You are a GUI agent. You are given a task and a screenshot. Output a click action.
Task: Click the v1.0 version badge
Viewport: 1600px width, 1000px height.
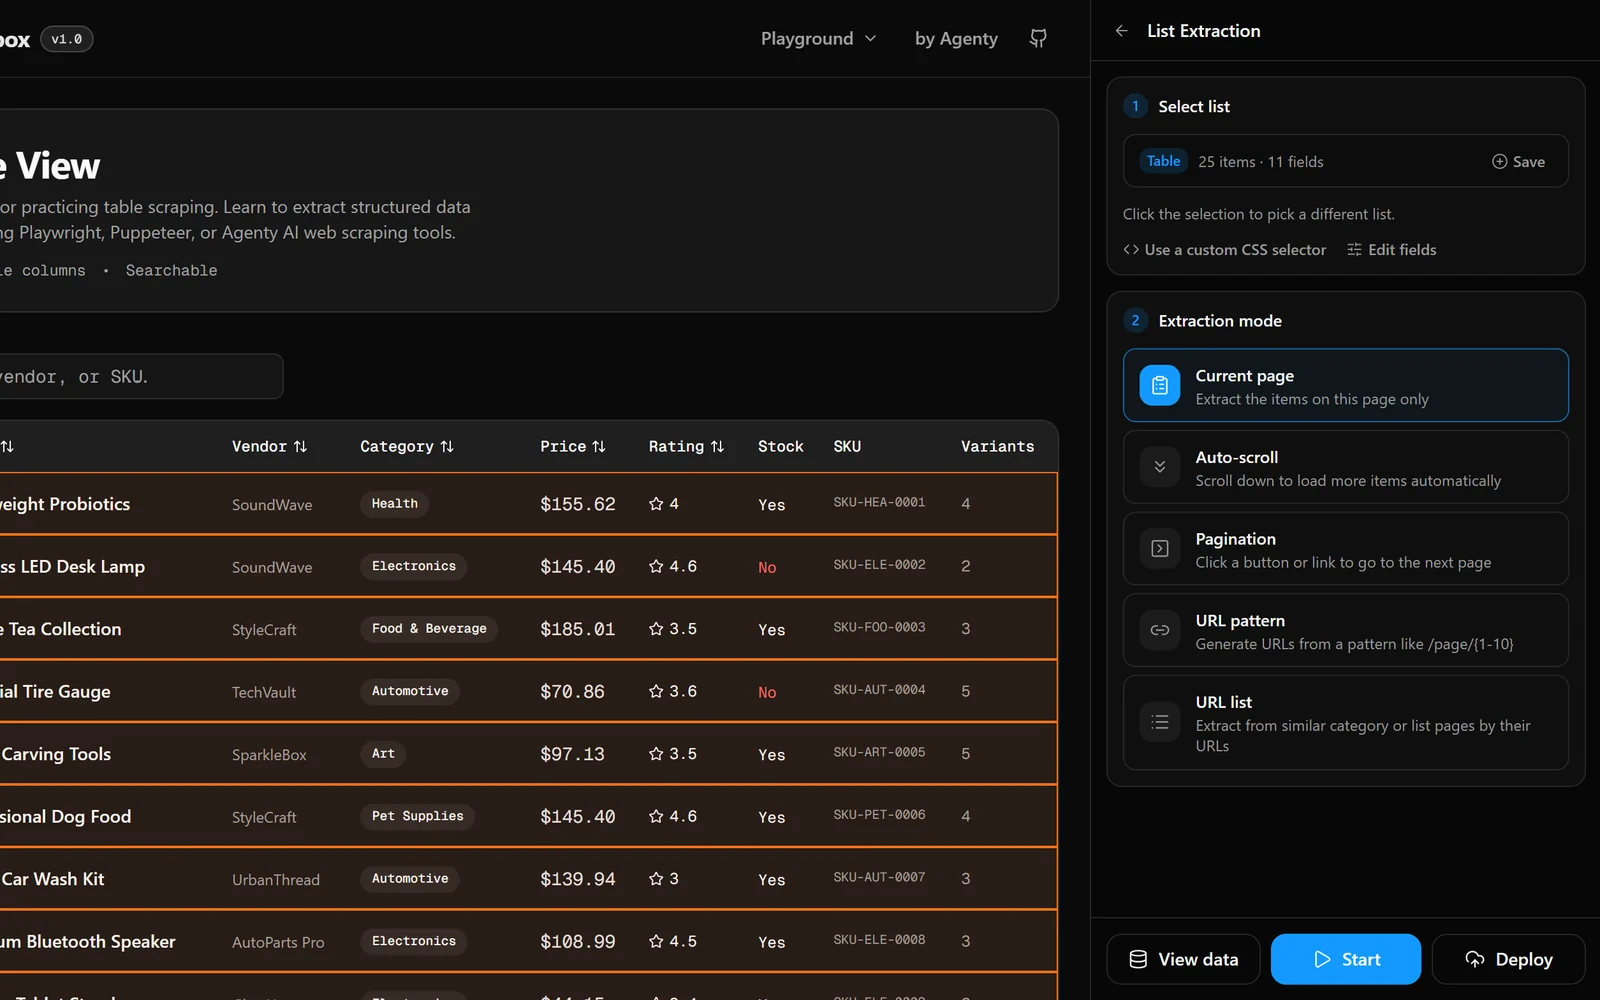[x=67, y=39]
